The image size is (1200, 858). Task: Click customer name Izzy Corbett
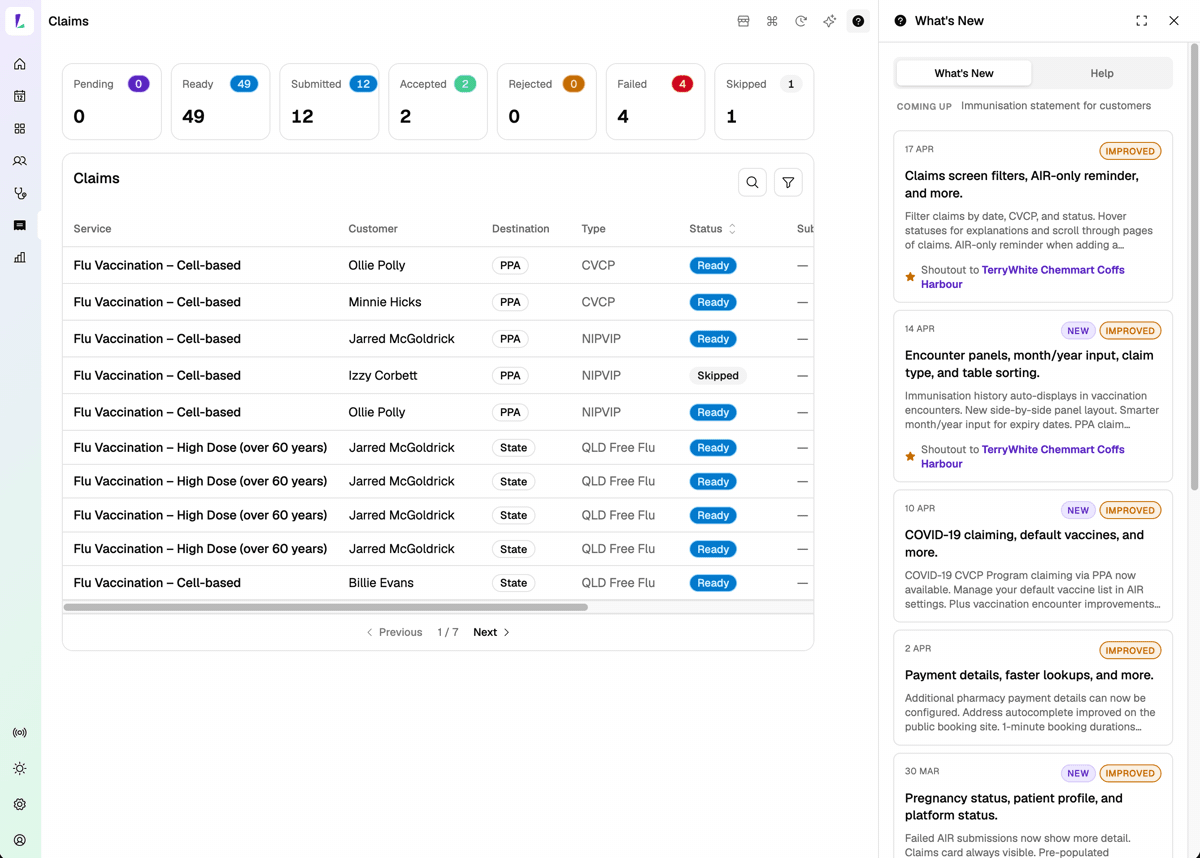tap(383, 376)
